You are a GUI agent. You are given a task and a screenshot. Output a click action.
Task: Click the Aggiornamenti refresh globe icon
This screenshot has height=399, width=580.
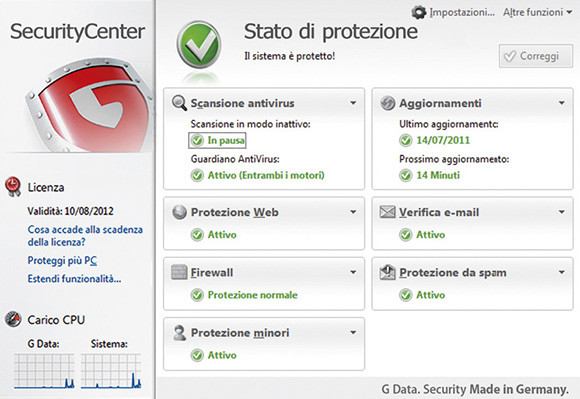(x=388, y=103)
